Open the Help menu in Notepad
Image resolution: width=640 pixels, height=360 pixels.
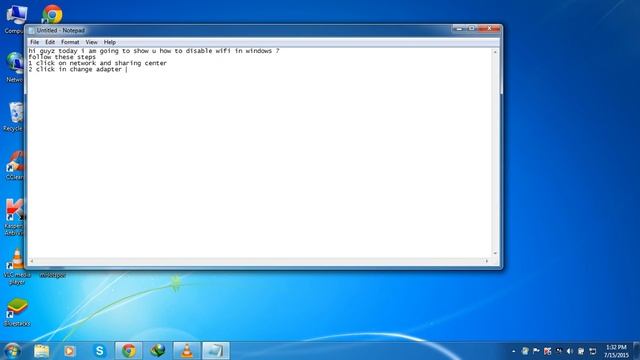pos(109,42)
